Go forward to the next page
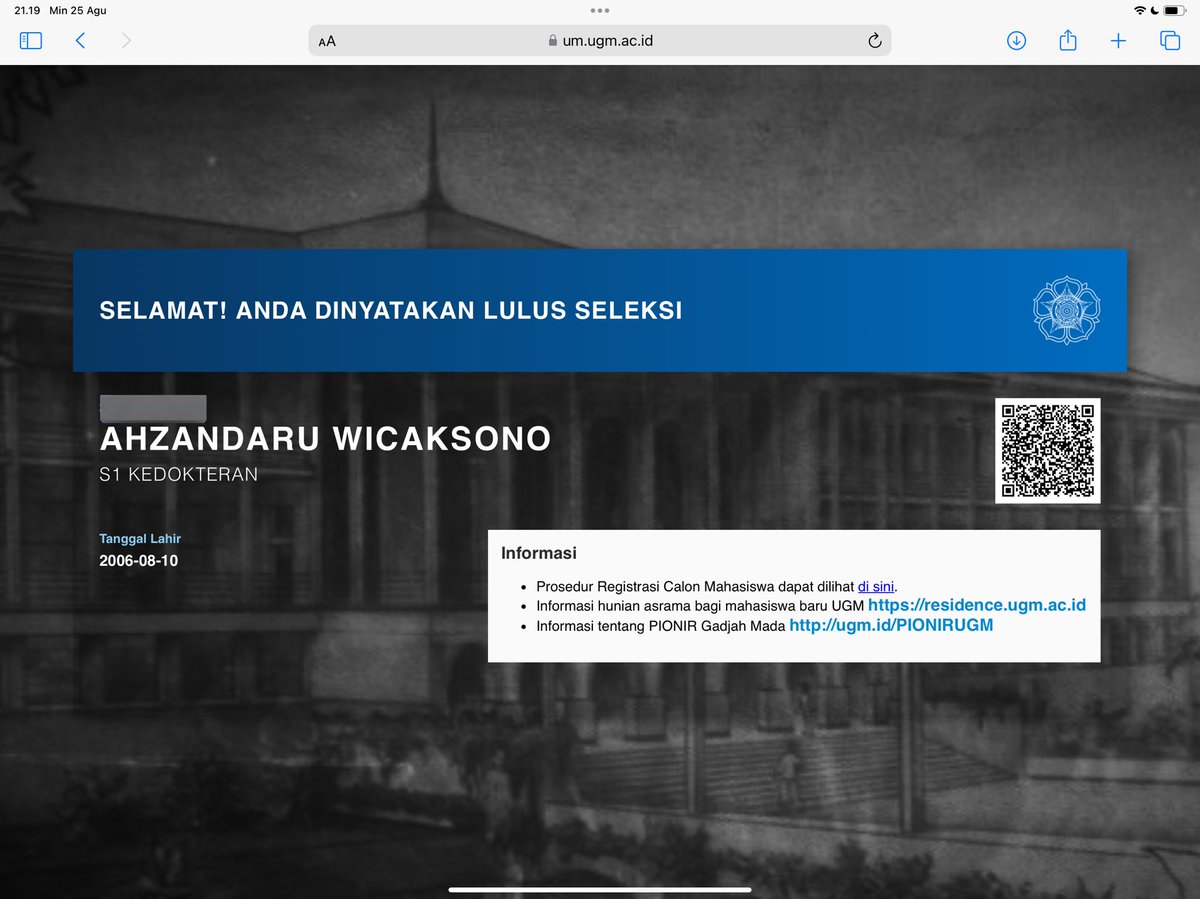 point(126,41)
